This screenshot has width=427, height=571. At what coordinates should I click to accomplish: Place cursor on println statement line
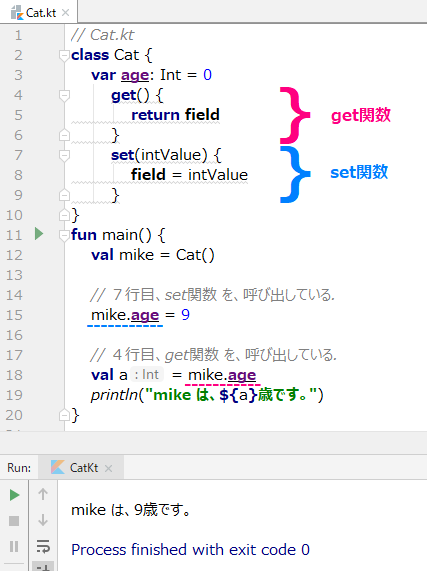tap(207, 395)
